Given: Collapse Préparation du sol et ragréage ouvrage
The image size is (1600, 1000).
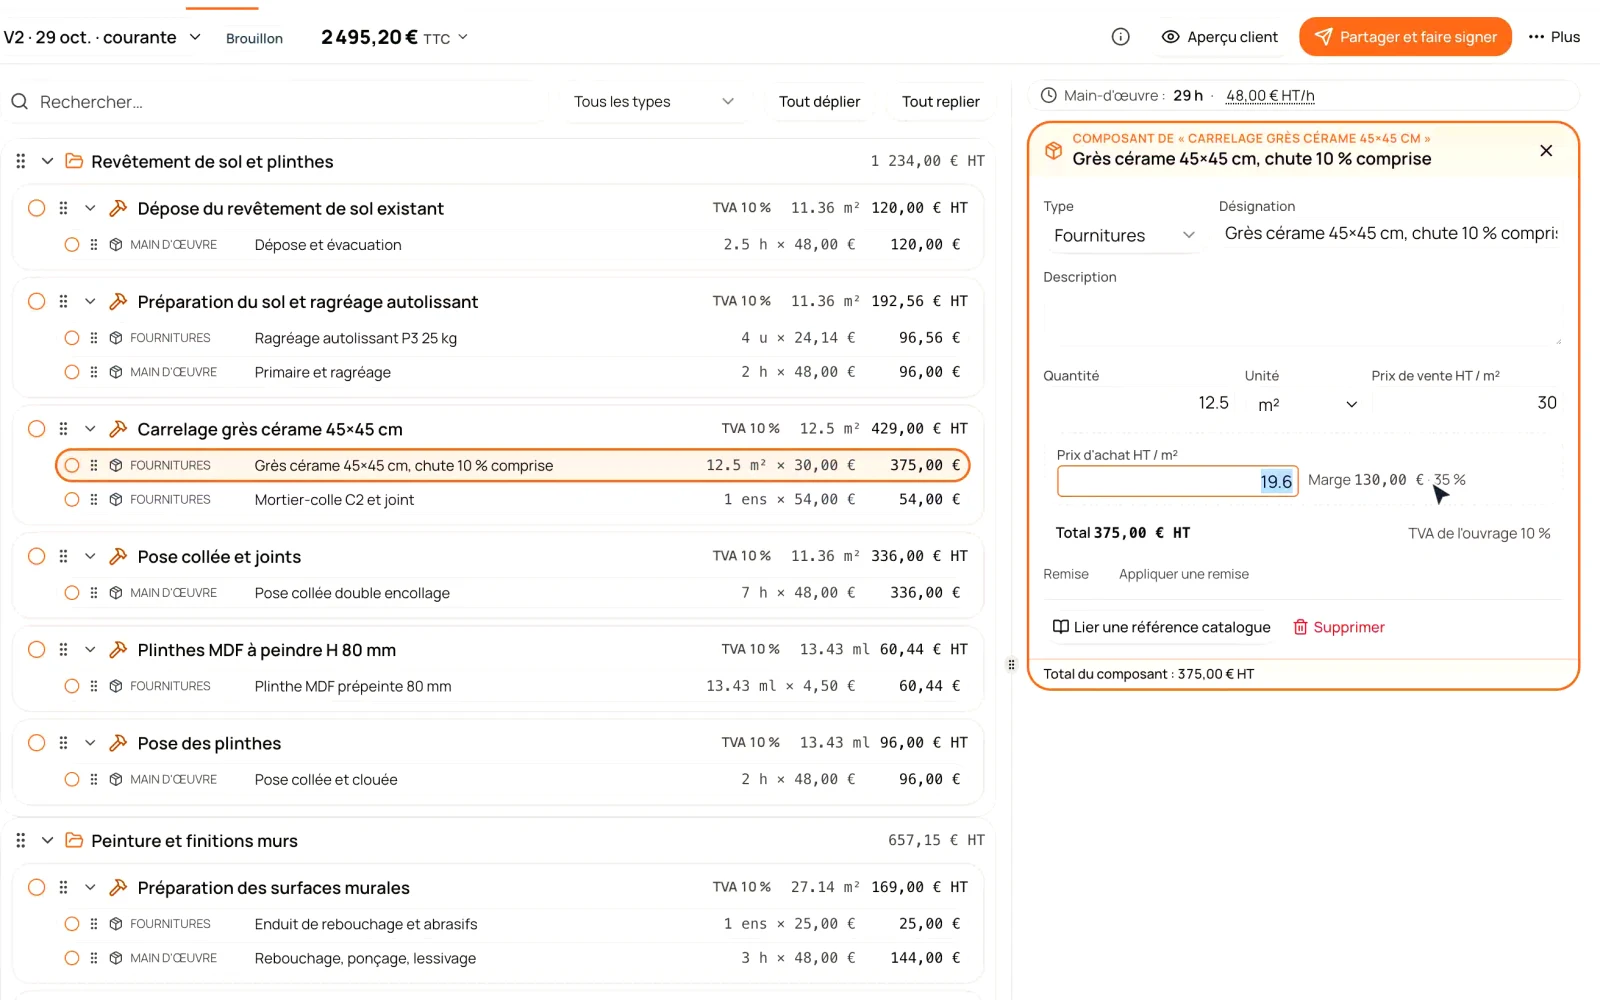Looking at the screenshot, I should click(x=90, y=301).
